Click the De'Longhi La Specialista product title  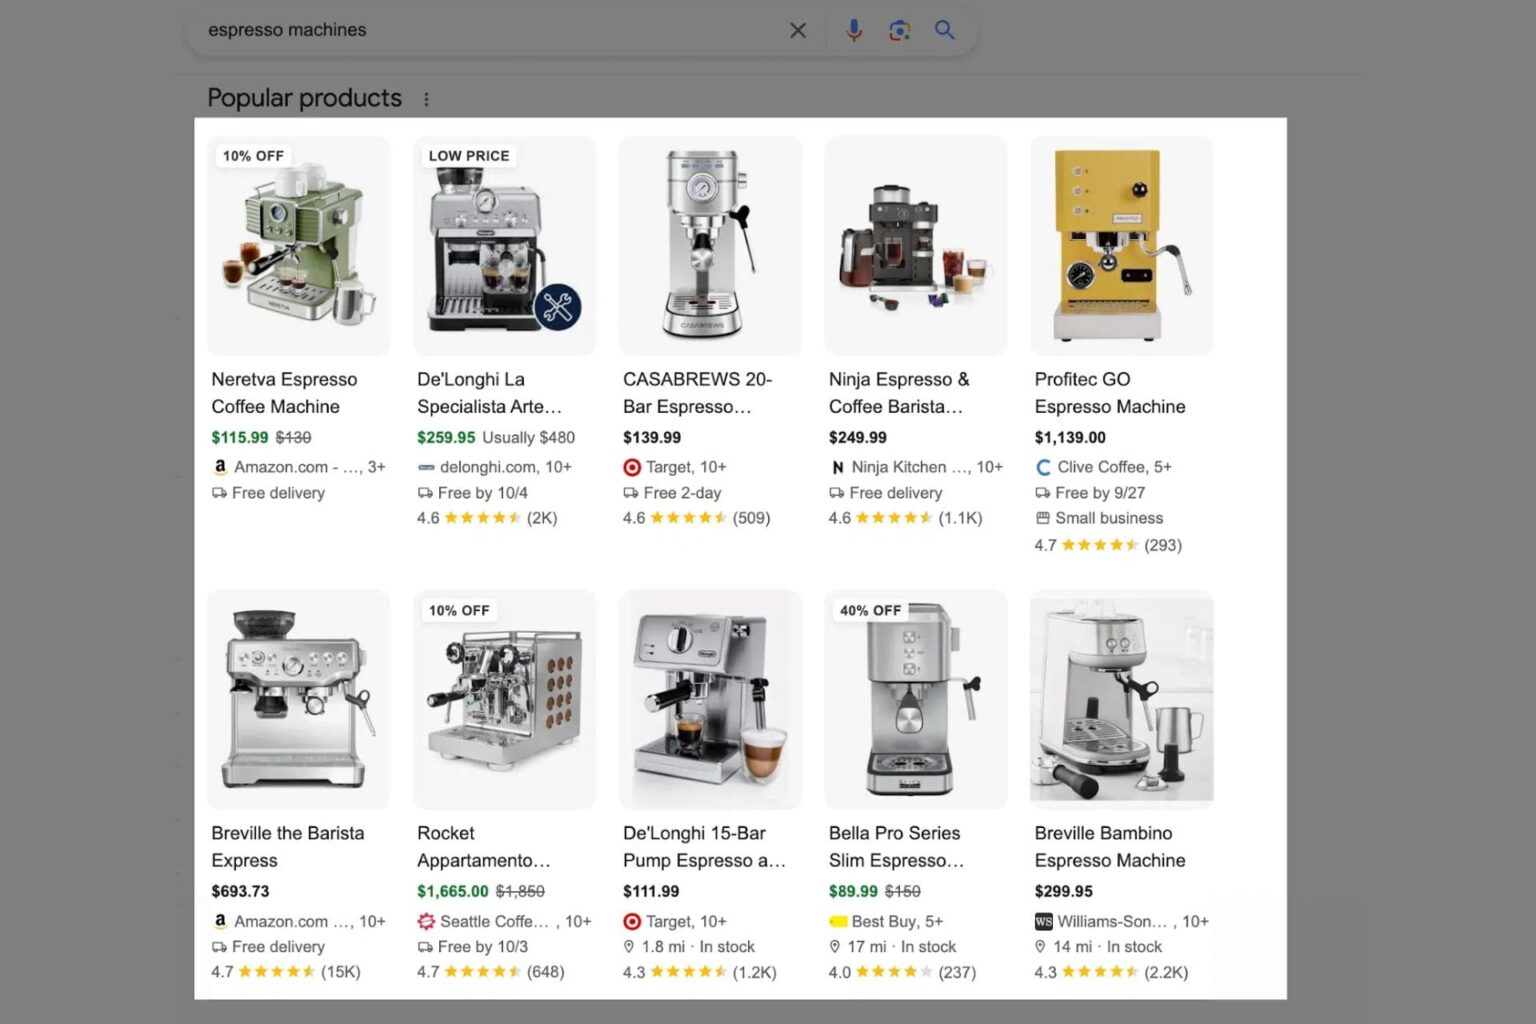[489, 392]
